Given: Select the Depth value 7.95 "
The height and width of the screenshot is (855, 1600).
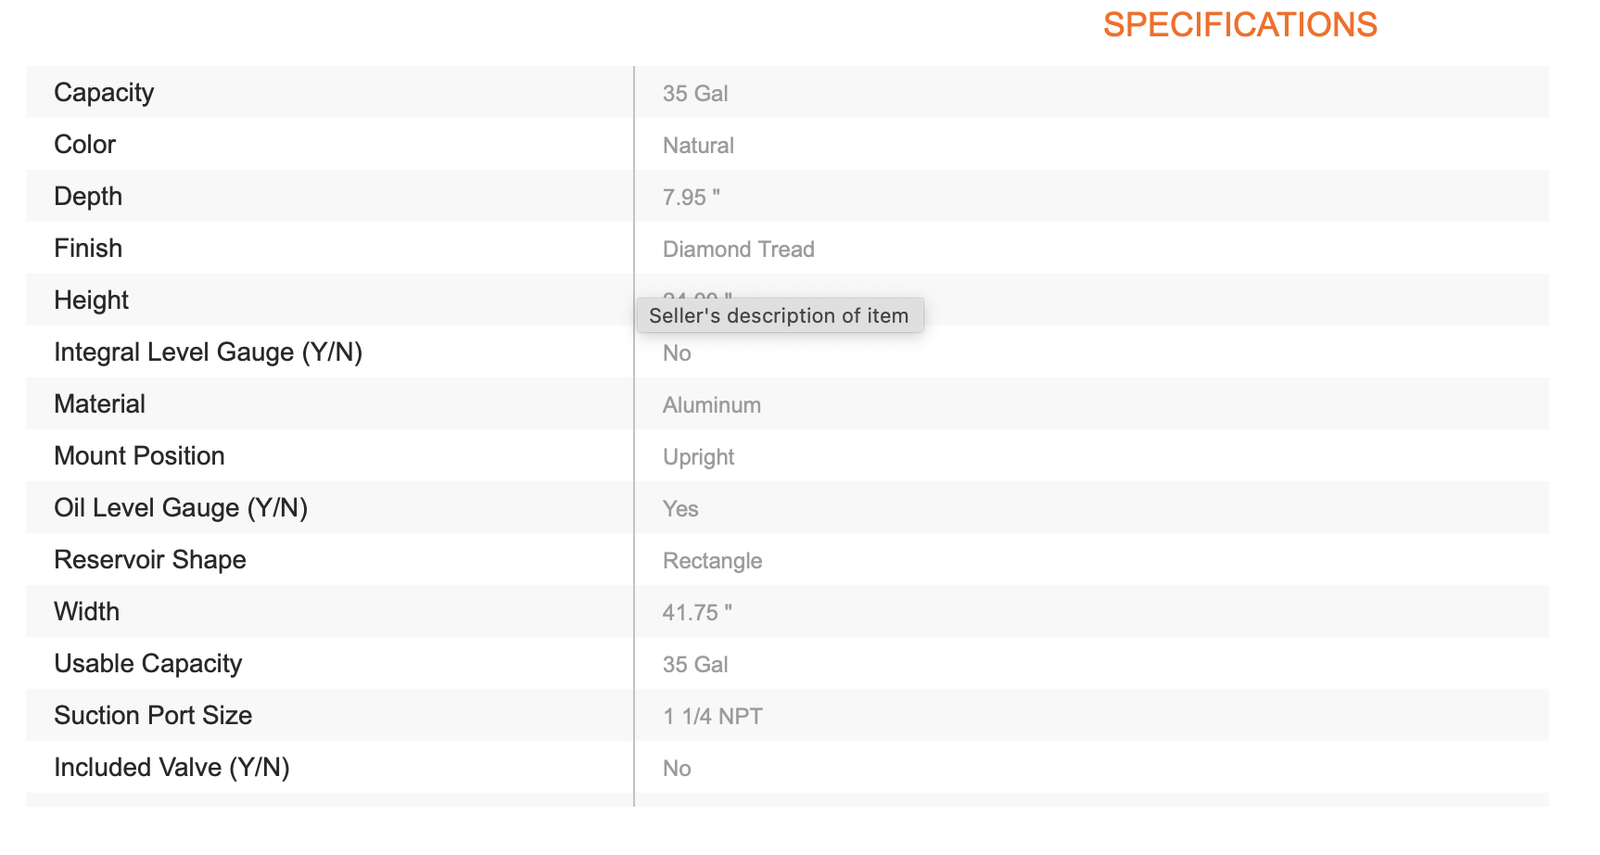Looking at the screenshot, I should (x=691, y=198).
